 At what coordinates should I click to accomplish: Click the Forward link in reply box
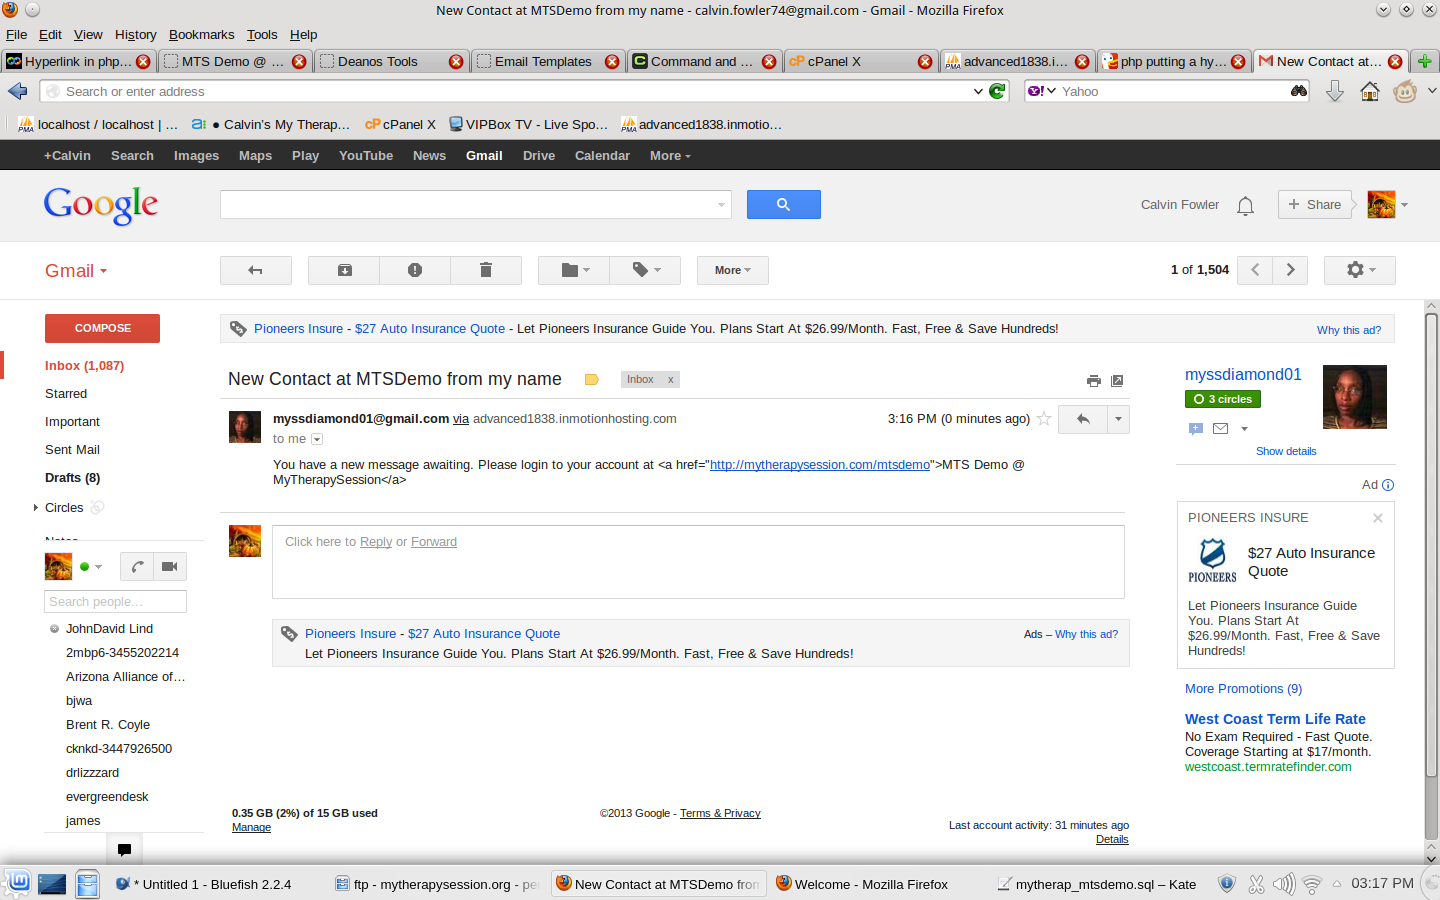pos(434,542)
